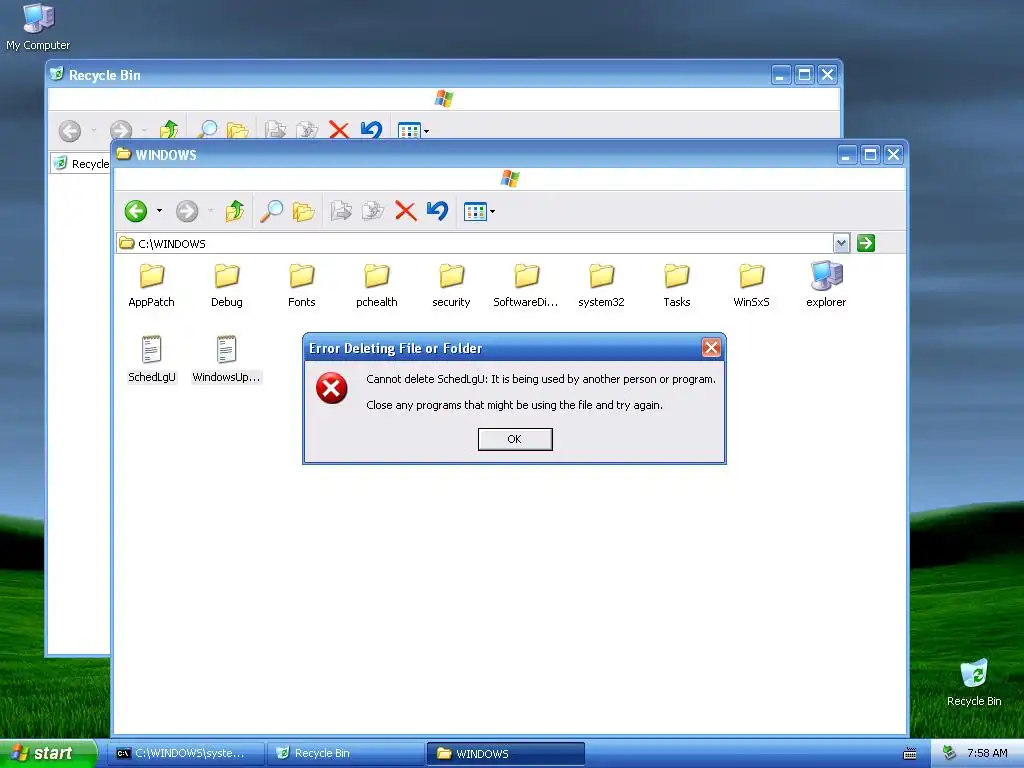Select the WinSxS folder
This screenshot has height=768, width=1024.
[752, 285]
